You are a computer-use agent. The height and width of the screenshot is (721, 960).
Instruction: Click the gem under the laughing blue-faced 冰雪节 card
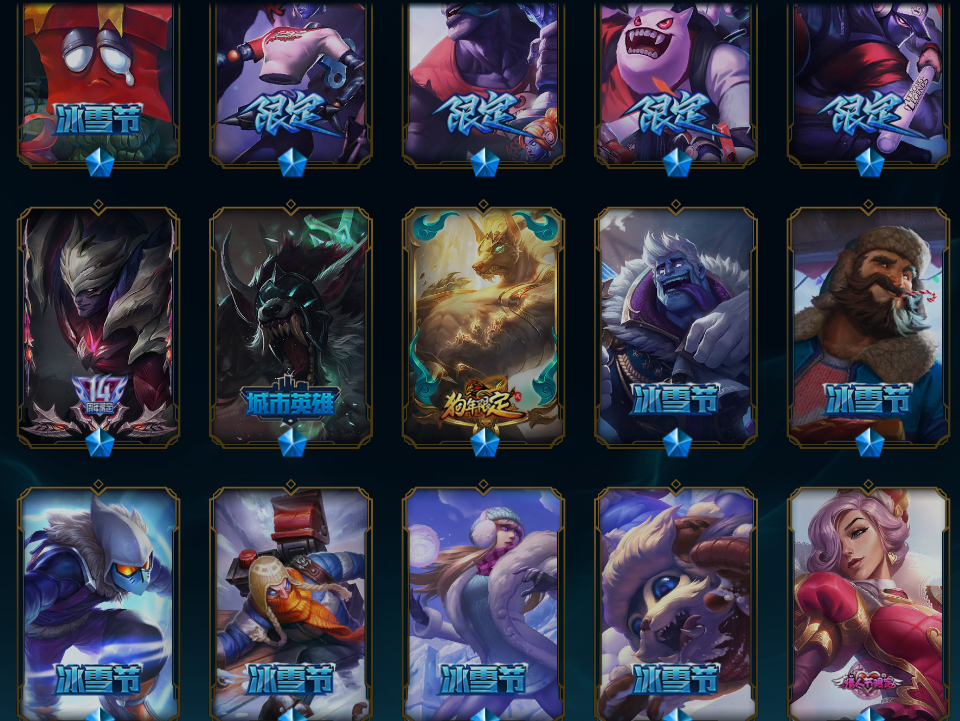coord(677,443)
